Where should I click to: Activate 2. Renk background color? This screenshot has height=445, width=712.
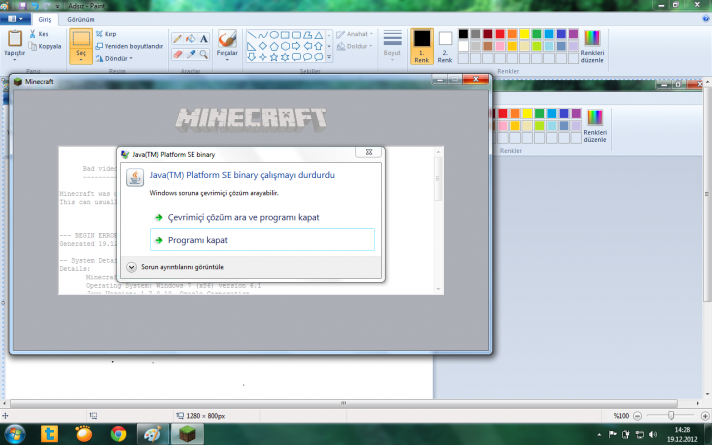[445, 46]
